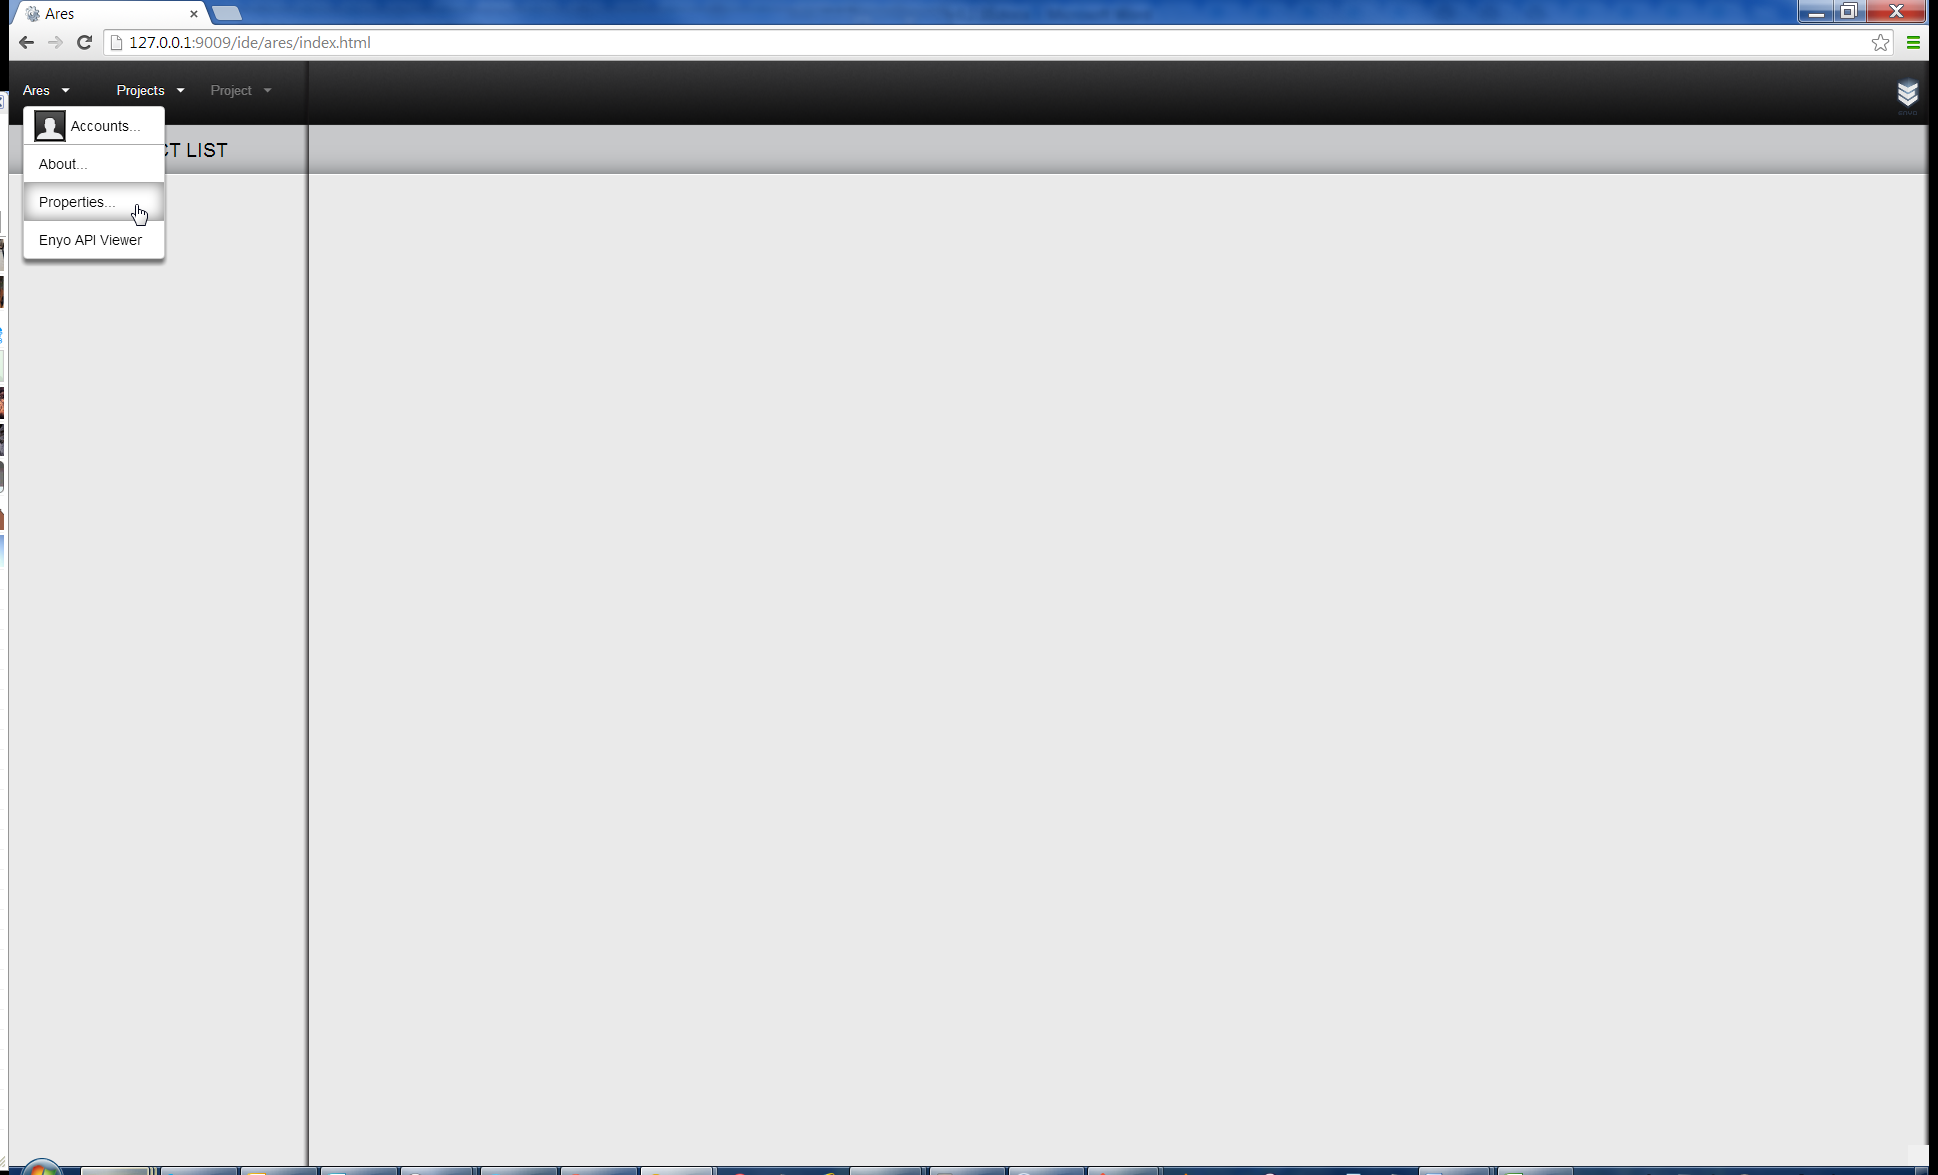Open the Enyo API Viewer
The width and height of the screenshot is (1938, 1175).
(90, 239)
